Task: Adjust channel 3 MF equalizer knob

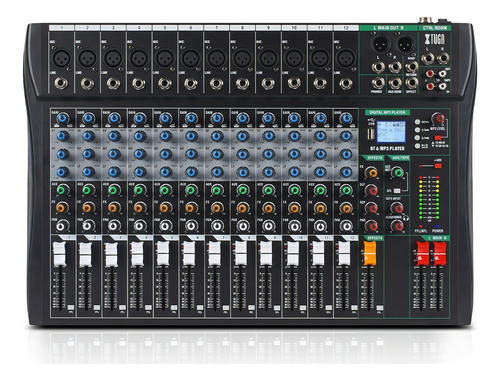Action: [114, 154]
